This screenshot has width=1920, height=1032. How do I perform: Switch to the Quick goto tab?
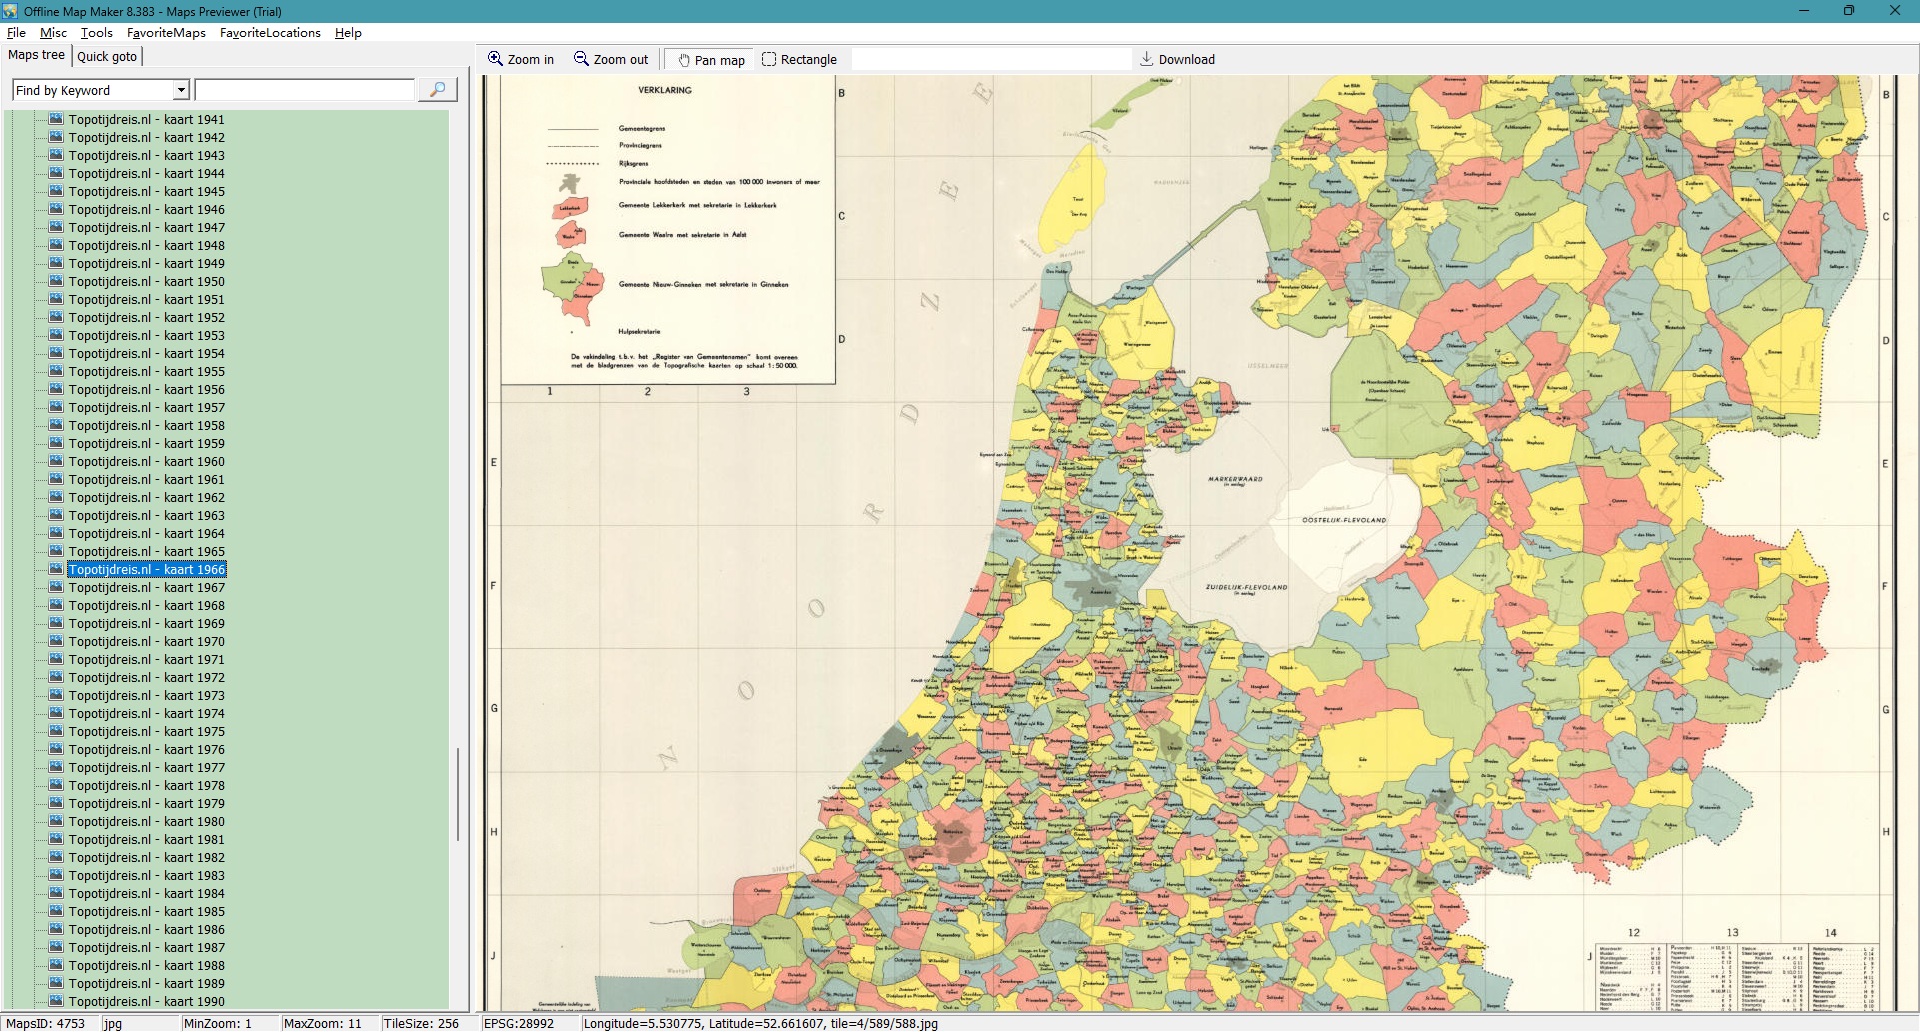(107, 56)
